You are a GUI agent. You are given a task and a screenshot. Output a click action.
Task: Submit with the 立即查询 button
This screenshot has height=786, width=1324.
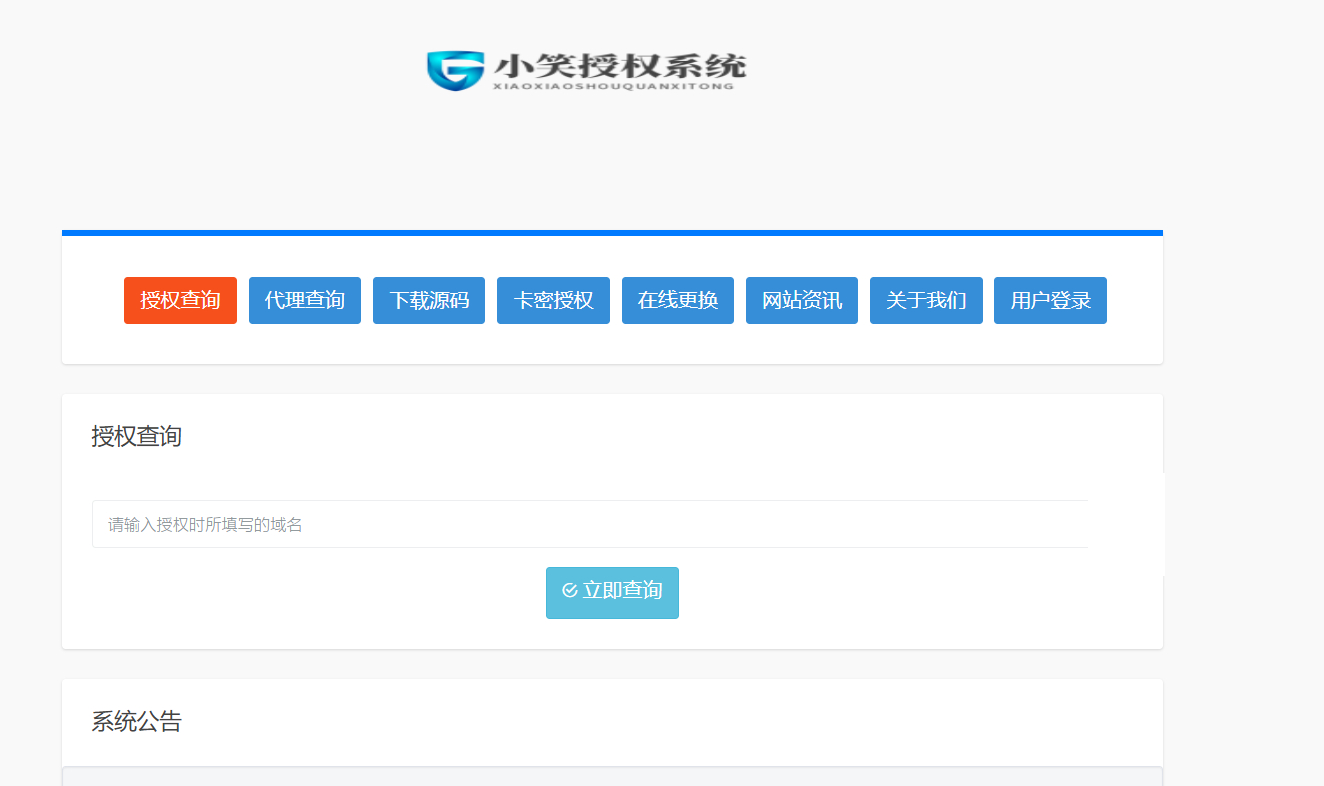(612, 593)
